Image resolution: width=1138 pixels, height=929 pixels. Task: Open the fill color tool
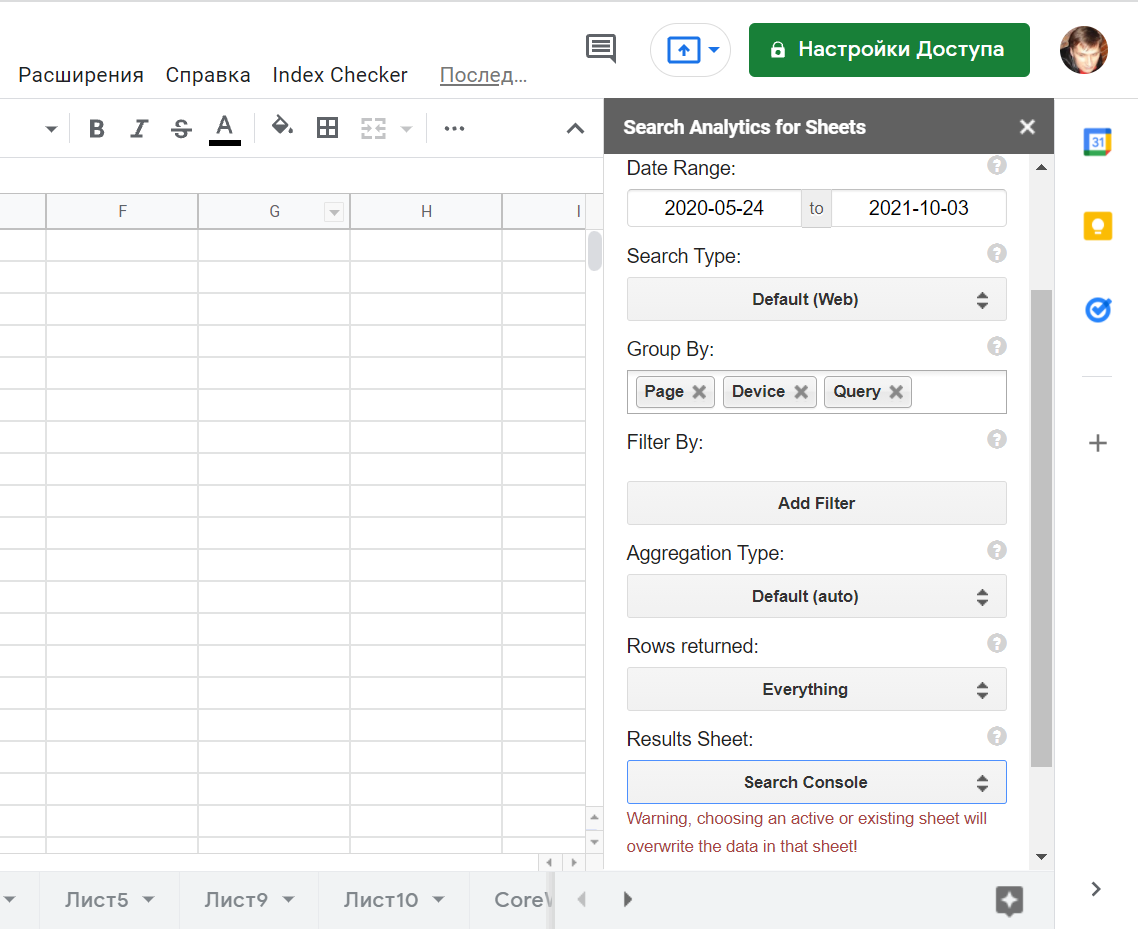click(282, 127)
